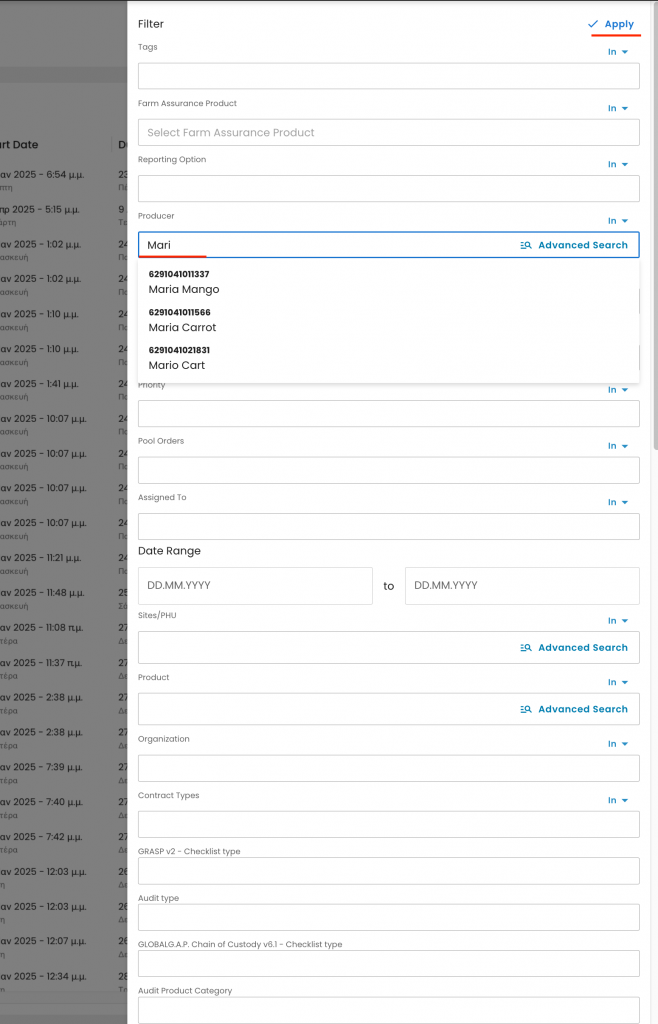Expand the Pool Orders 'In' dropdown
Viewport: 658px width, 1024px height.
[x=618, y=446]
